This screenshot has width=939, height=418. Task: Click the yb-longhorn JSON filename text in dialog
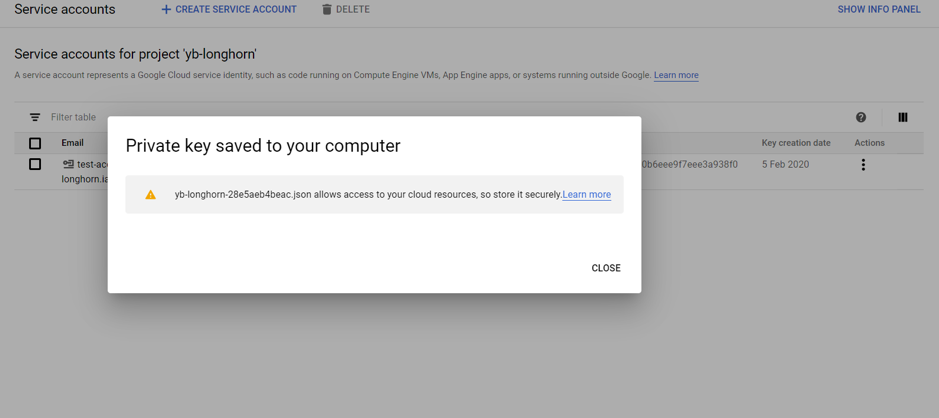pos(243,195)
